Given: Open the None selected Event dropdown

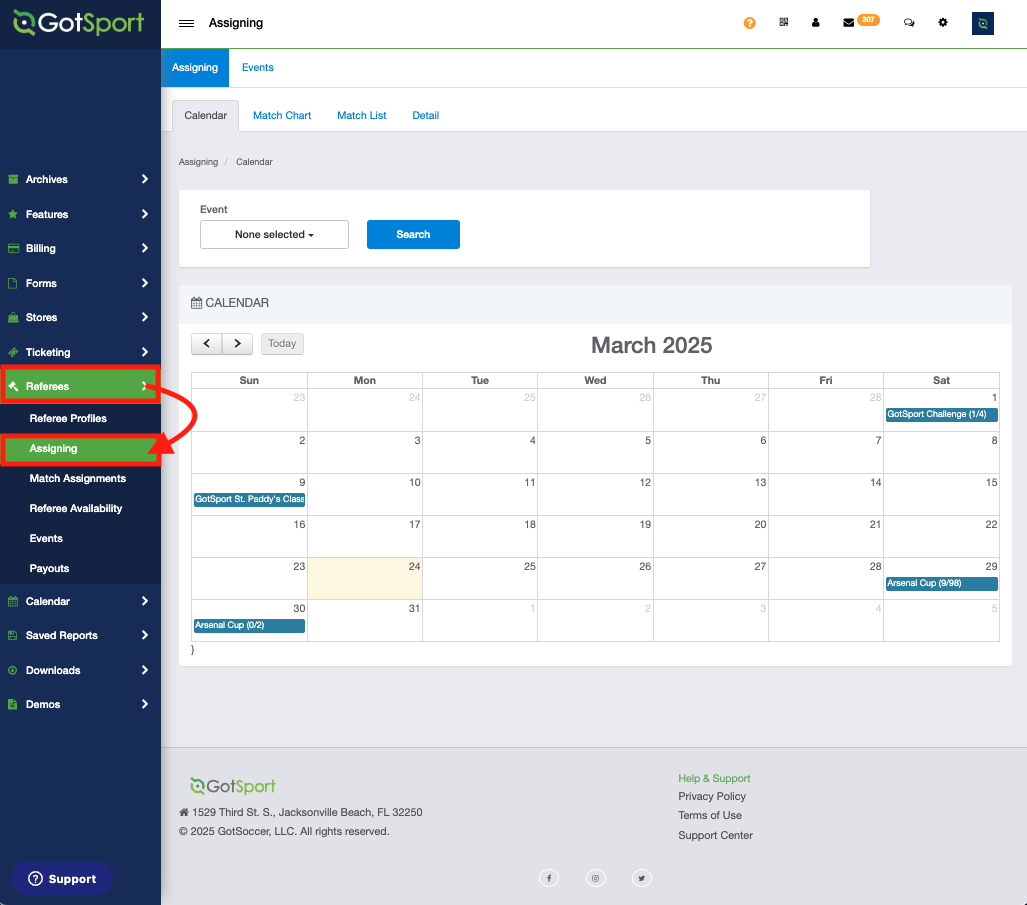Looking at the screenshot, I should point(273,234).
